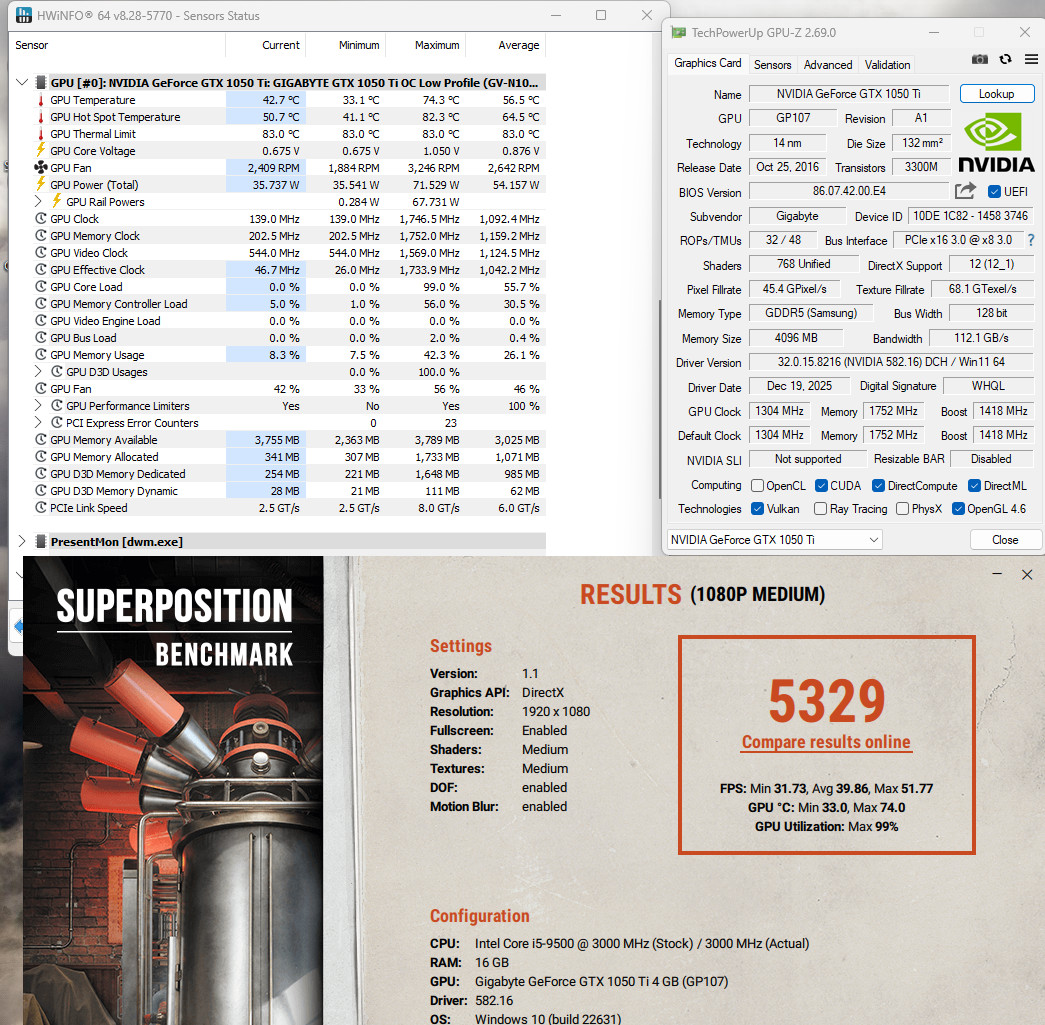
Task: Click the GPU Rail Powers lightning icon
Action: point(57,200)
